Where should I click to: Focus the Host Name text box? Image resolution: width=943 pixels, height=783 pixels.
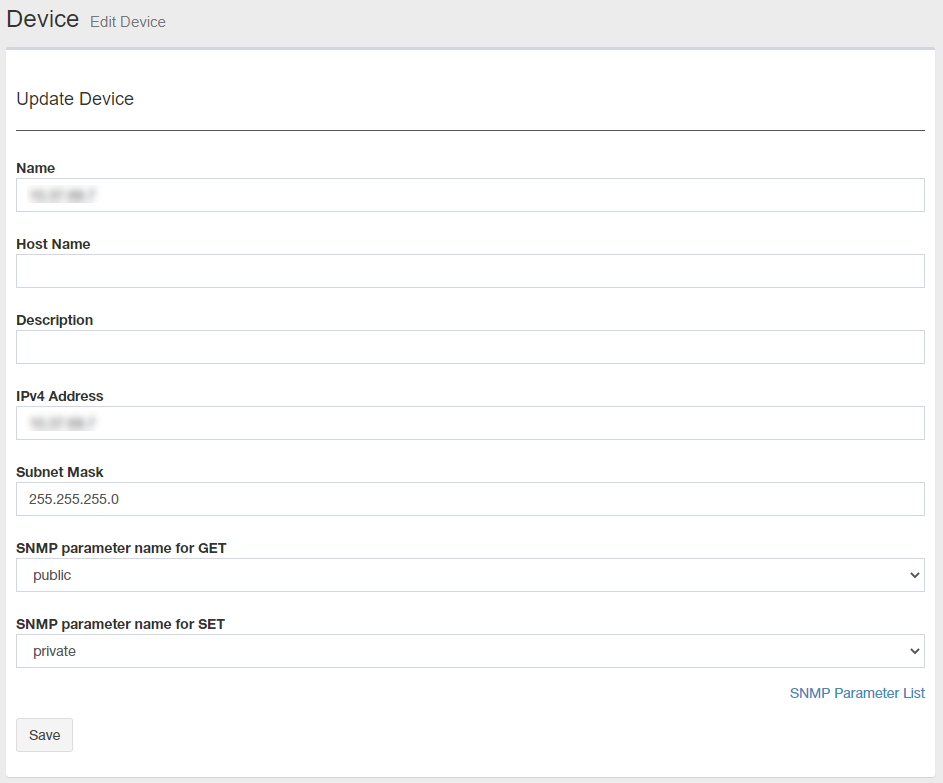click(x=470, y=271)
